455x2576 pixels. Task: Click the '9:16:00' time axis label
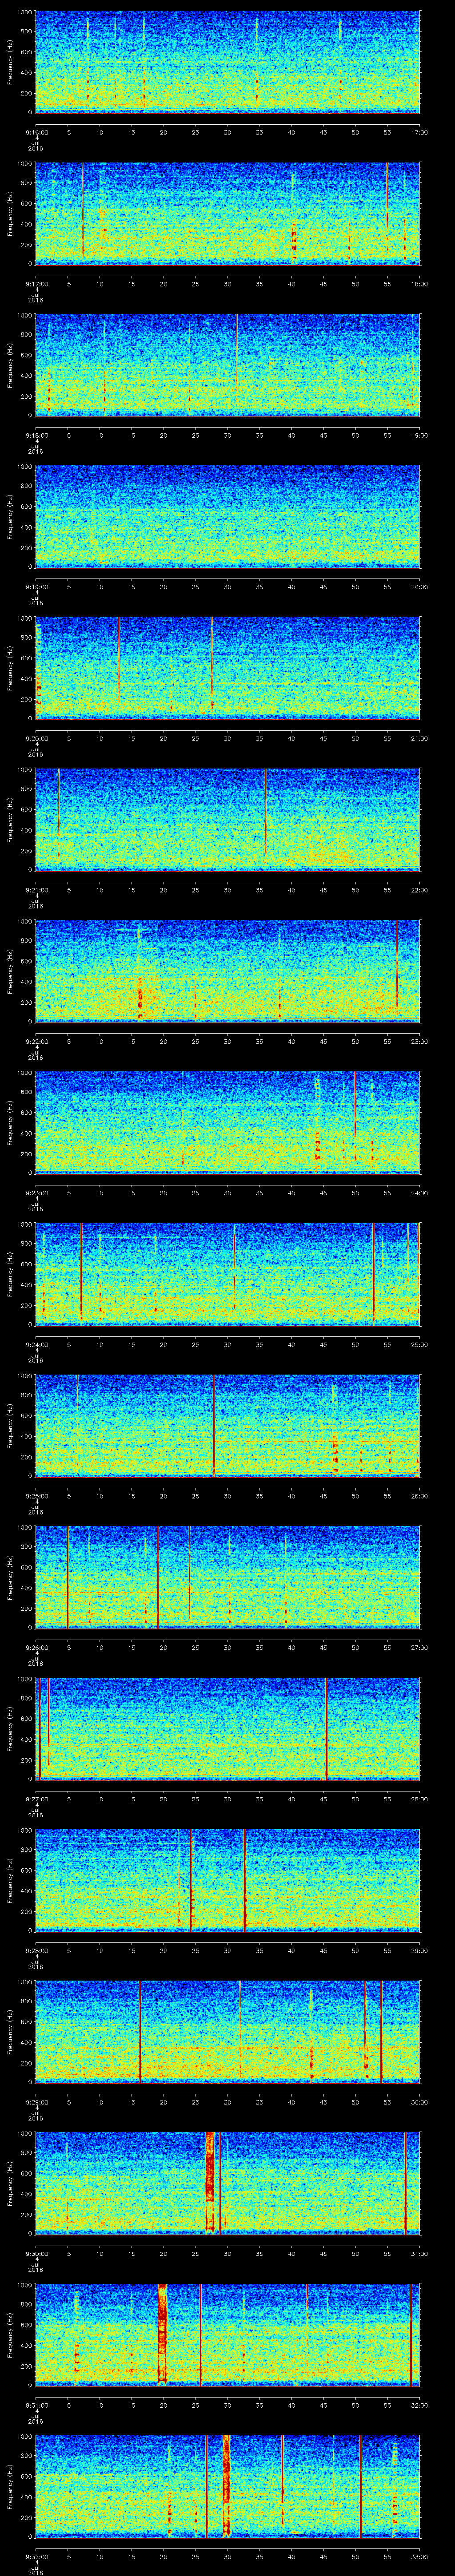[36, 132]
